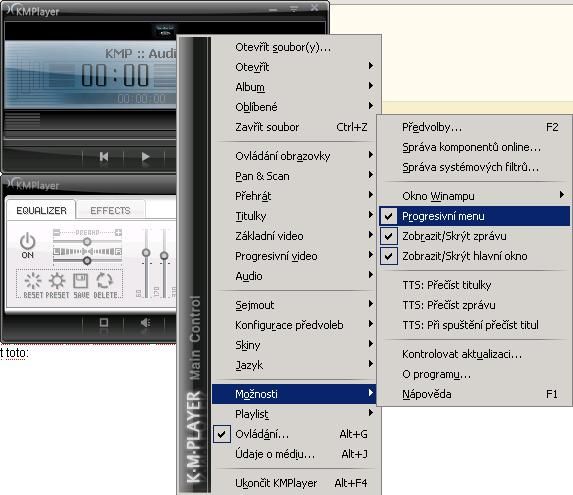Open Předvolby... preferences

pyautogui.click(x=475, y=127)
